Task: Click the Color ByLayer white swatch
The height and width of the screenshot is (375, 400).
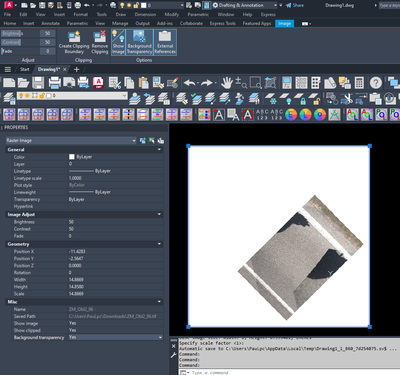Action: pos(72,157)
